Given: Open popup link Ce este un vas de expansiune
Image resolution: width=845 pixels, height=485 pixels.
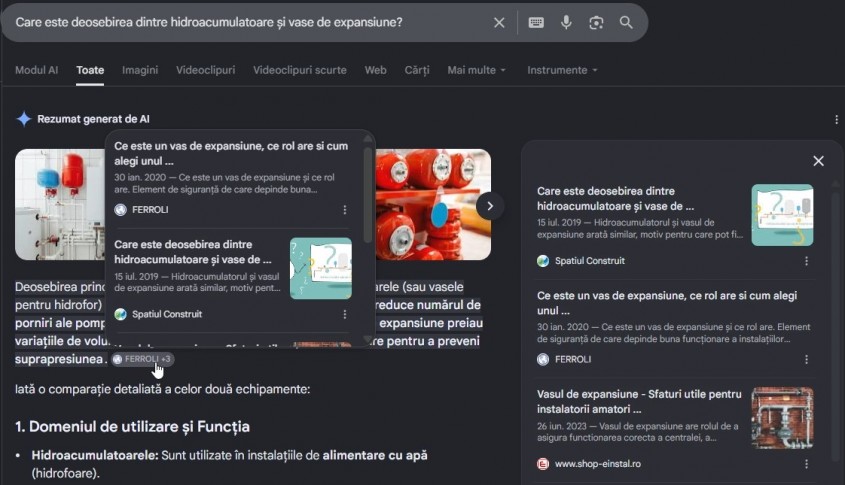Looking at the screenshot, I should 231,154.
